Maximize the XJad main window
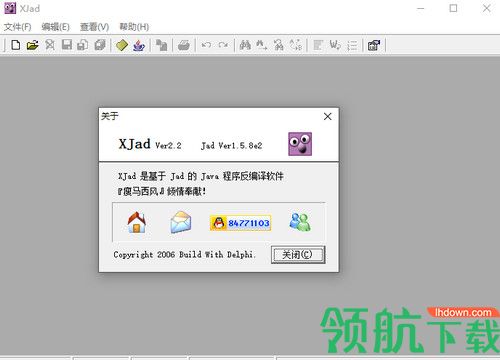This screenshot has width=500, height=360. pos(453,8)
